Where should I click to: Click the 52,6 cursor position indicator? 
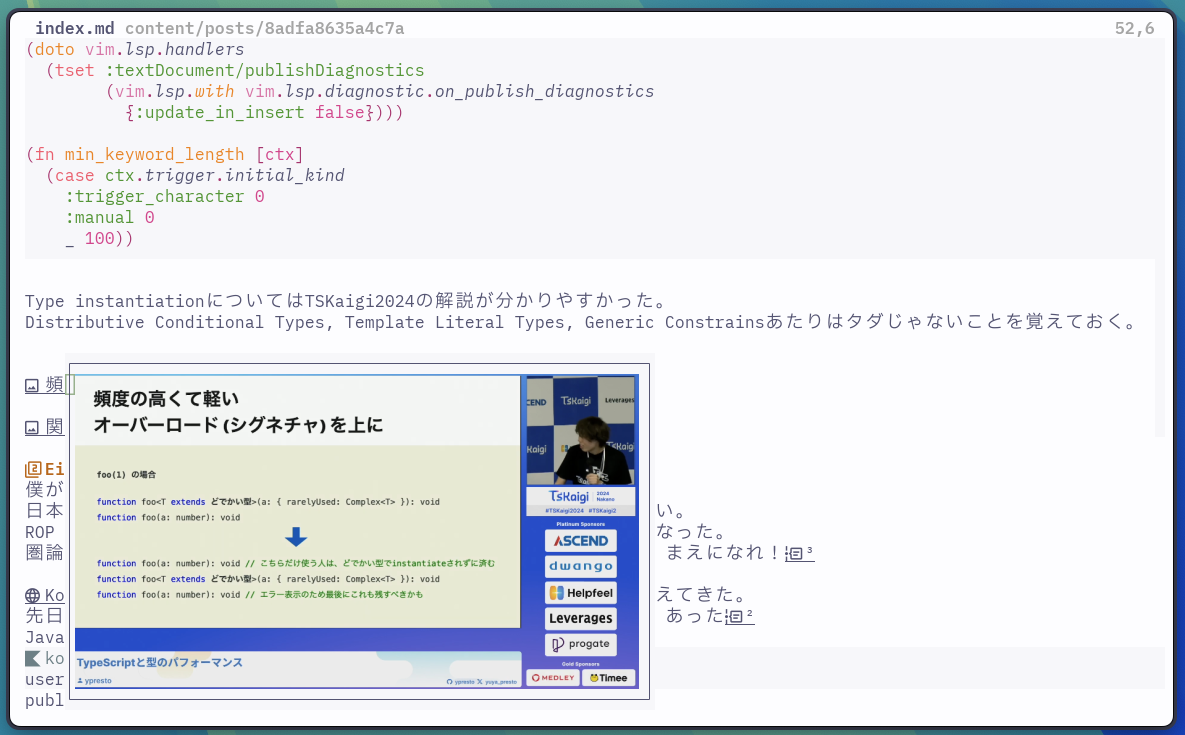click(x=1132, y=28)
